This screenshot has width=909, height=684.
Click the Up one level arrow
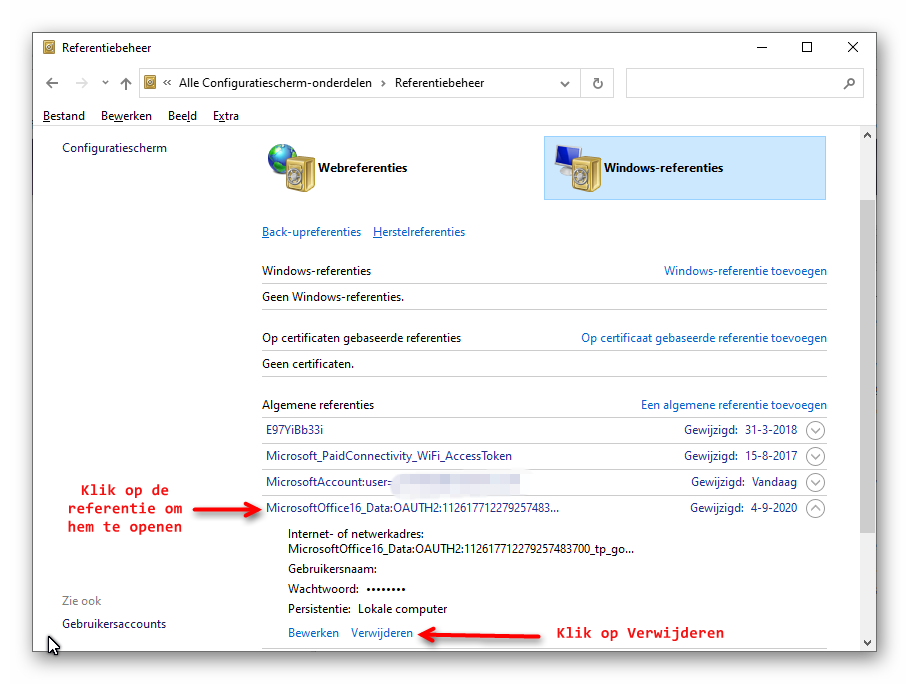(125, 83)
